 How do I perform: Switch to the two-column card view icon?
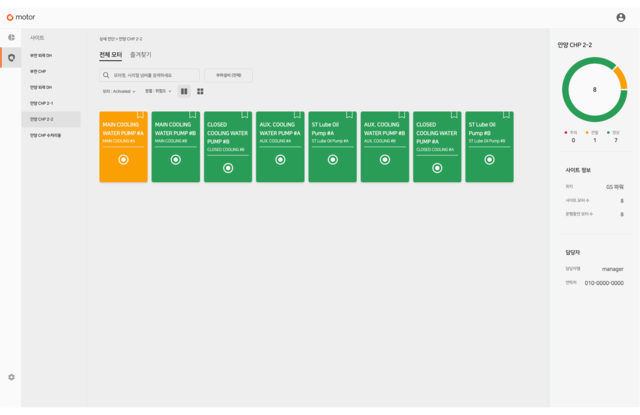(x=184, y=91)
